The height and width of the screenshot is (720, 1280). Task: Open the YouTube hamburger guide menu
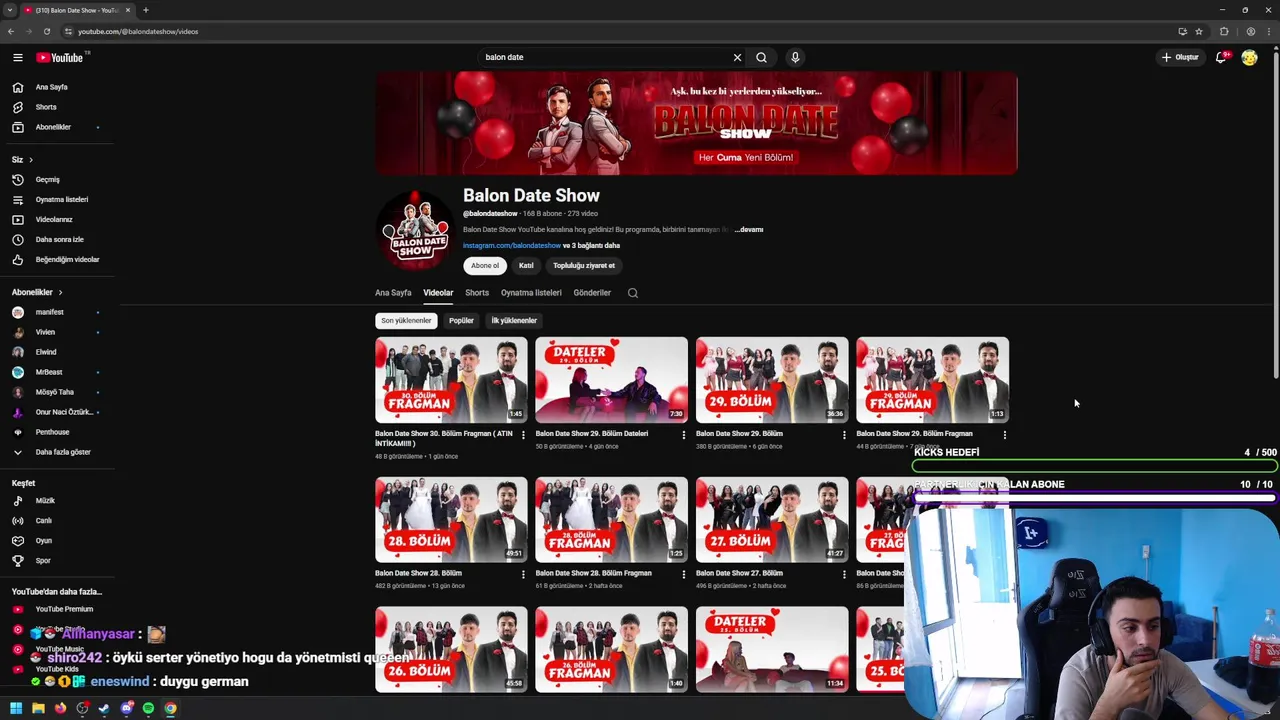pyautogui.click(x=17, y=58)
